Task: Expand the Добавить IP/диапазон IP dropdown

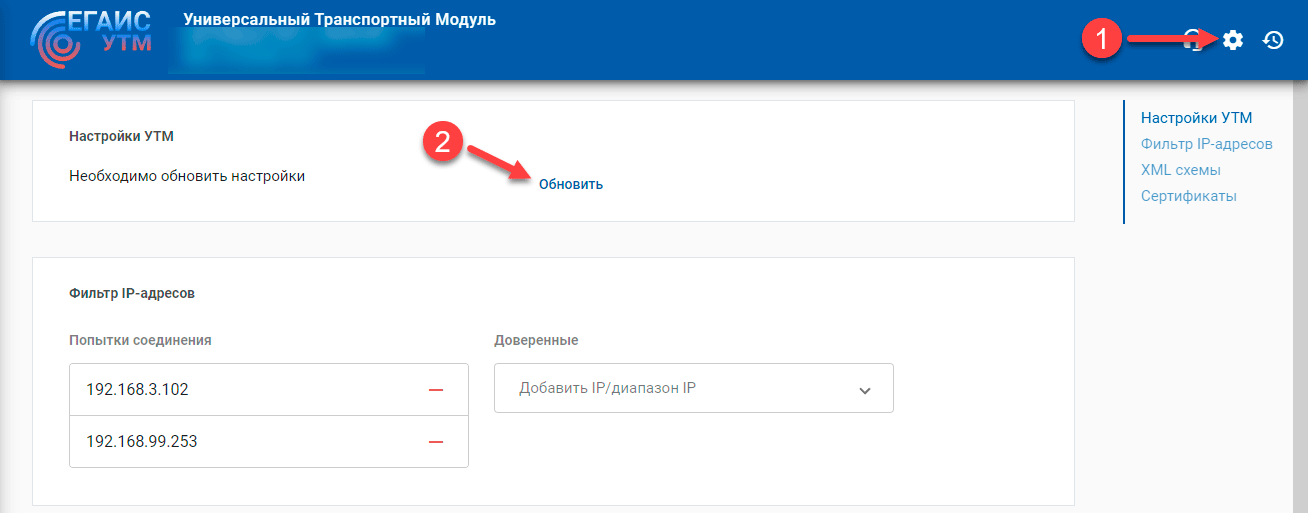Action: [x=680, y=388]
